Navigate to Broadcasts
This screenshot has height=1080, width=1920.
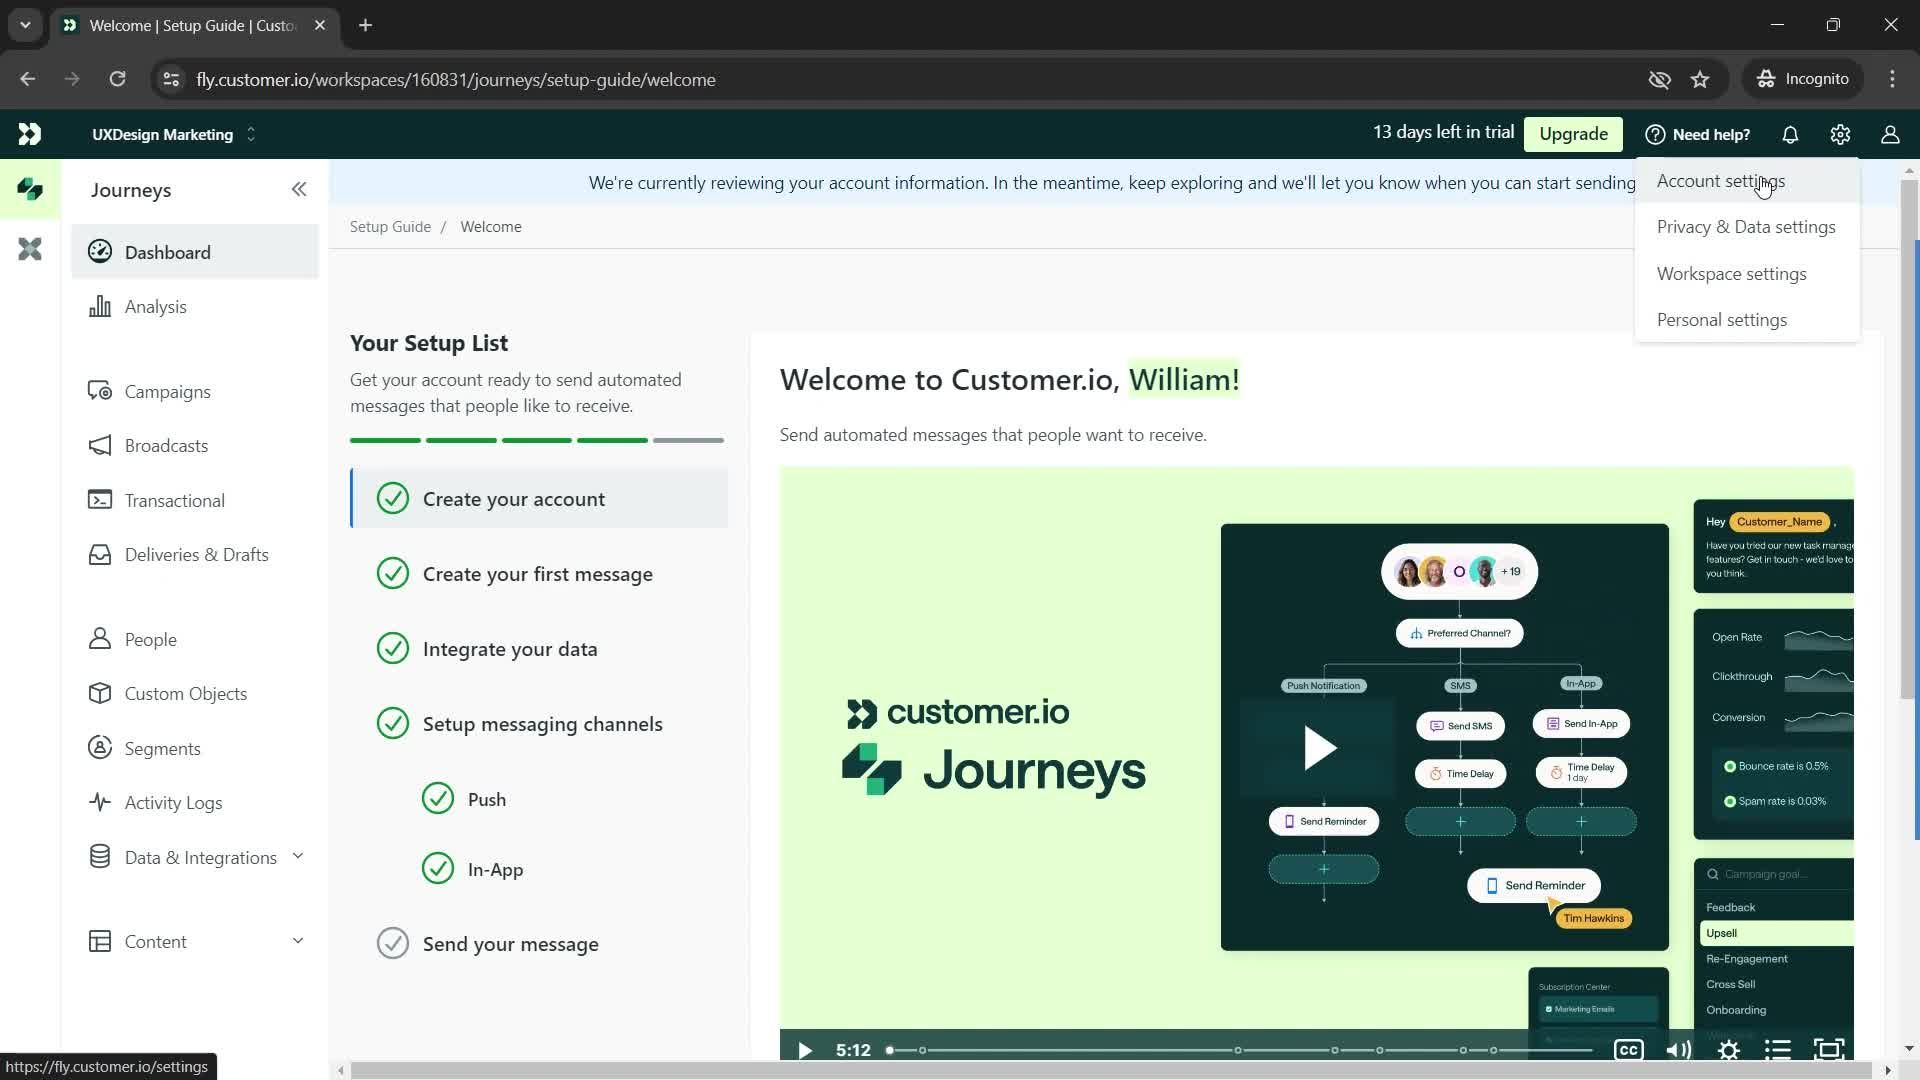pos(166,446)
